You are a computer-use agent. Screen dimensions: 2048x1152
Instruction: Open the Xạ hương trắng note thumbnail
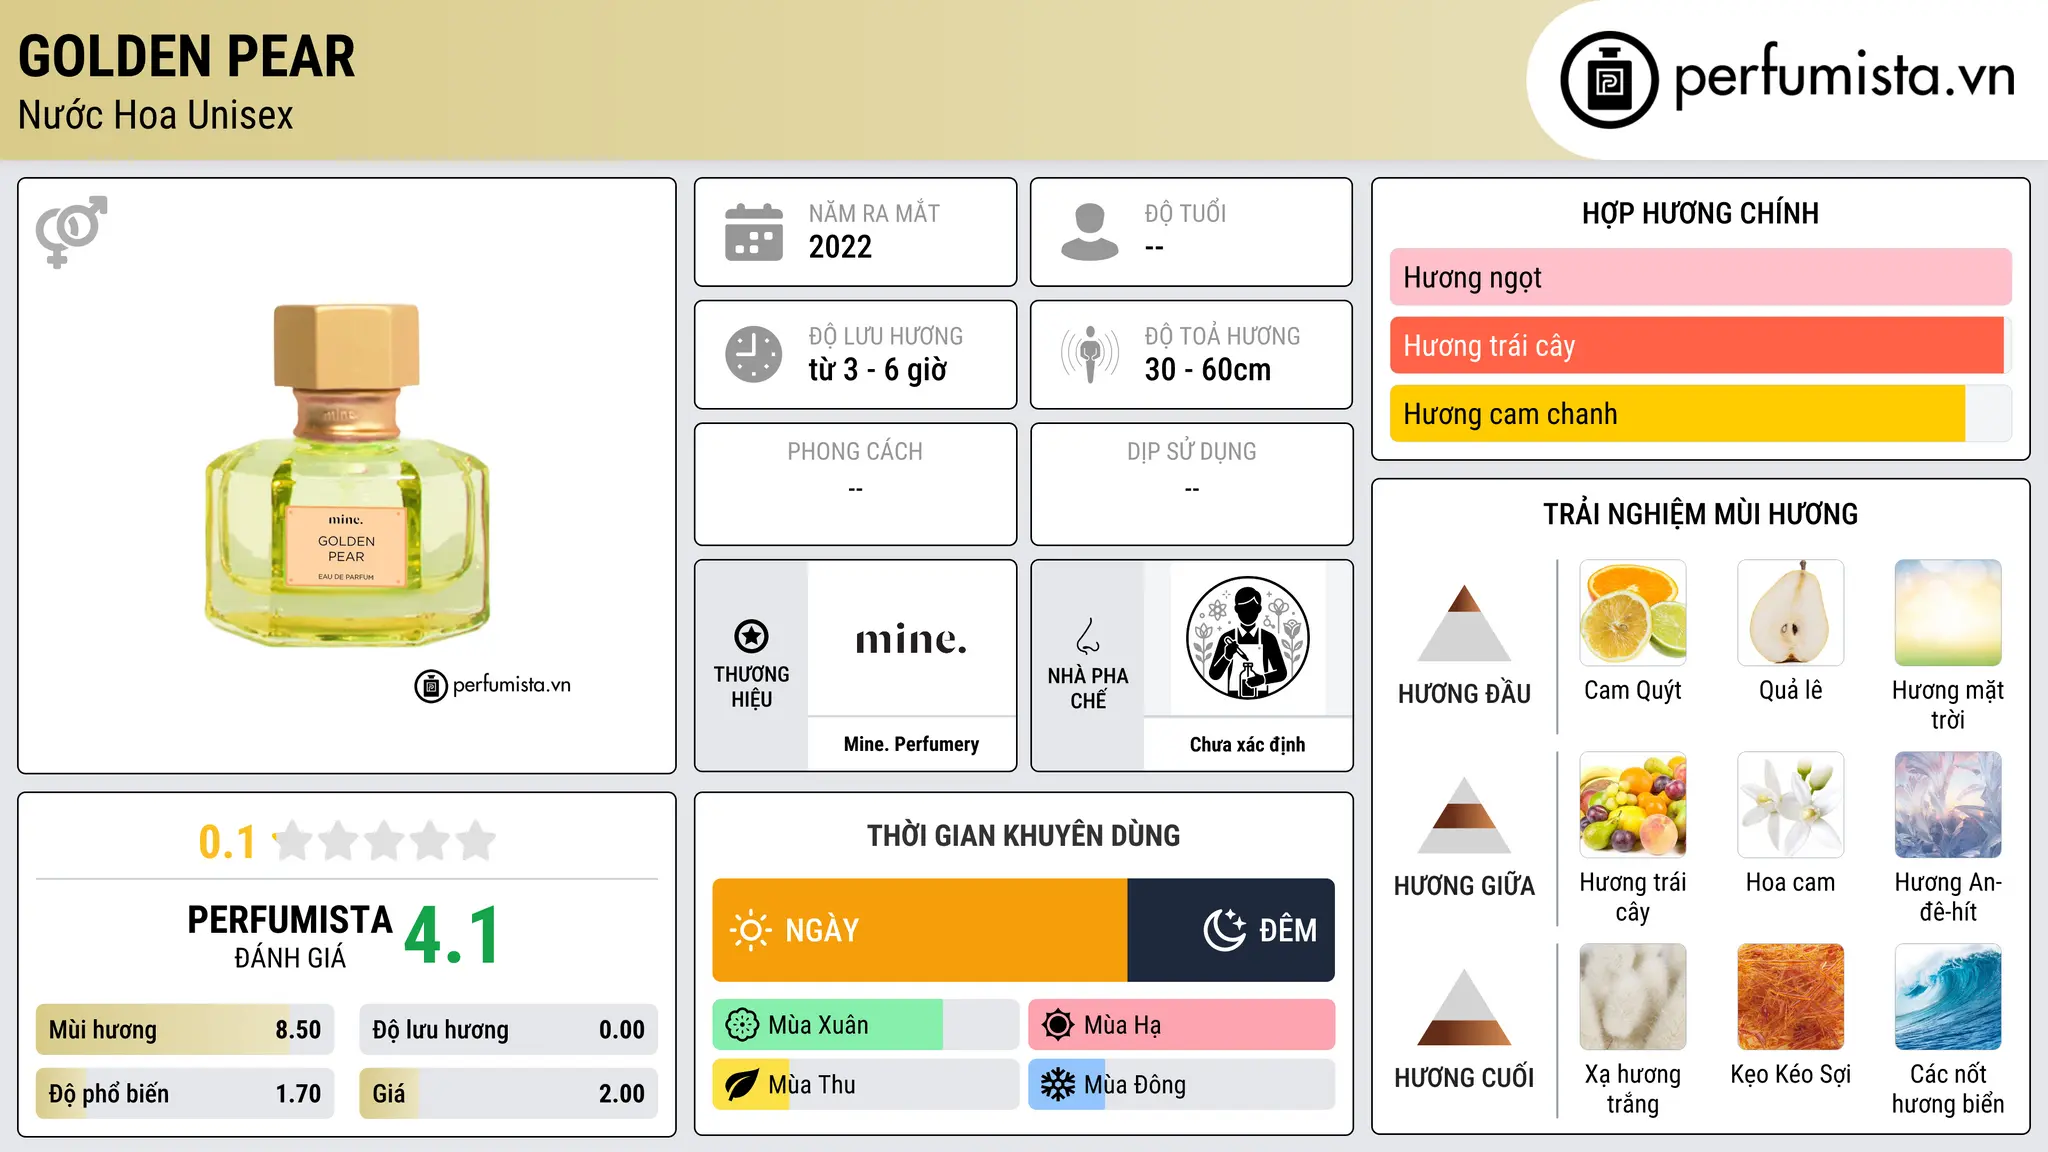point(1633,997)
